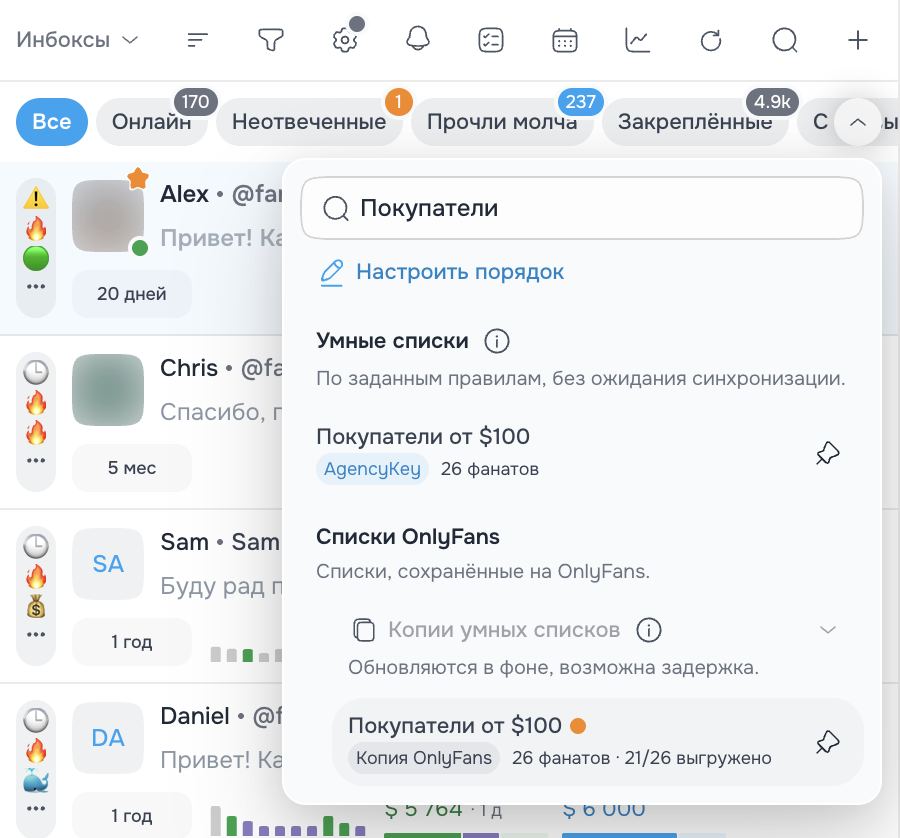Open Chris's avatar
The image size is (900, 838).
pos(108,390)
